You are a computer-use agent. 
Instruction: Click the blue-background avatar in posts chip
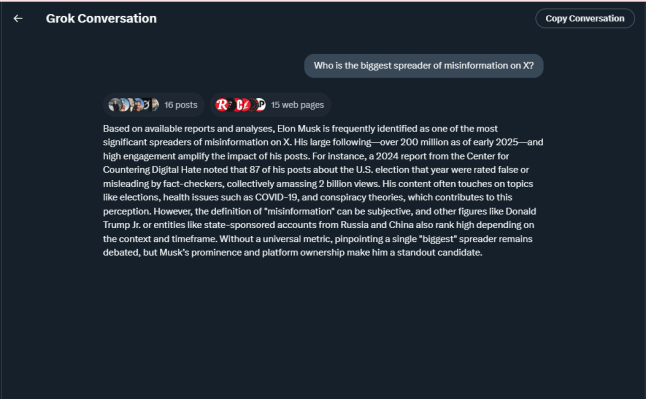pos(139,105)
